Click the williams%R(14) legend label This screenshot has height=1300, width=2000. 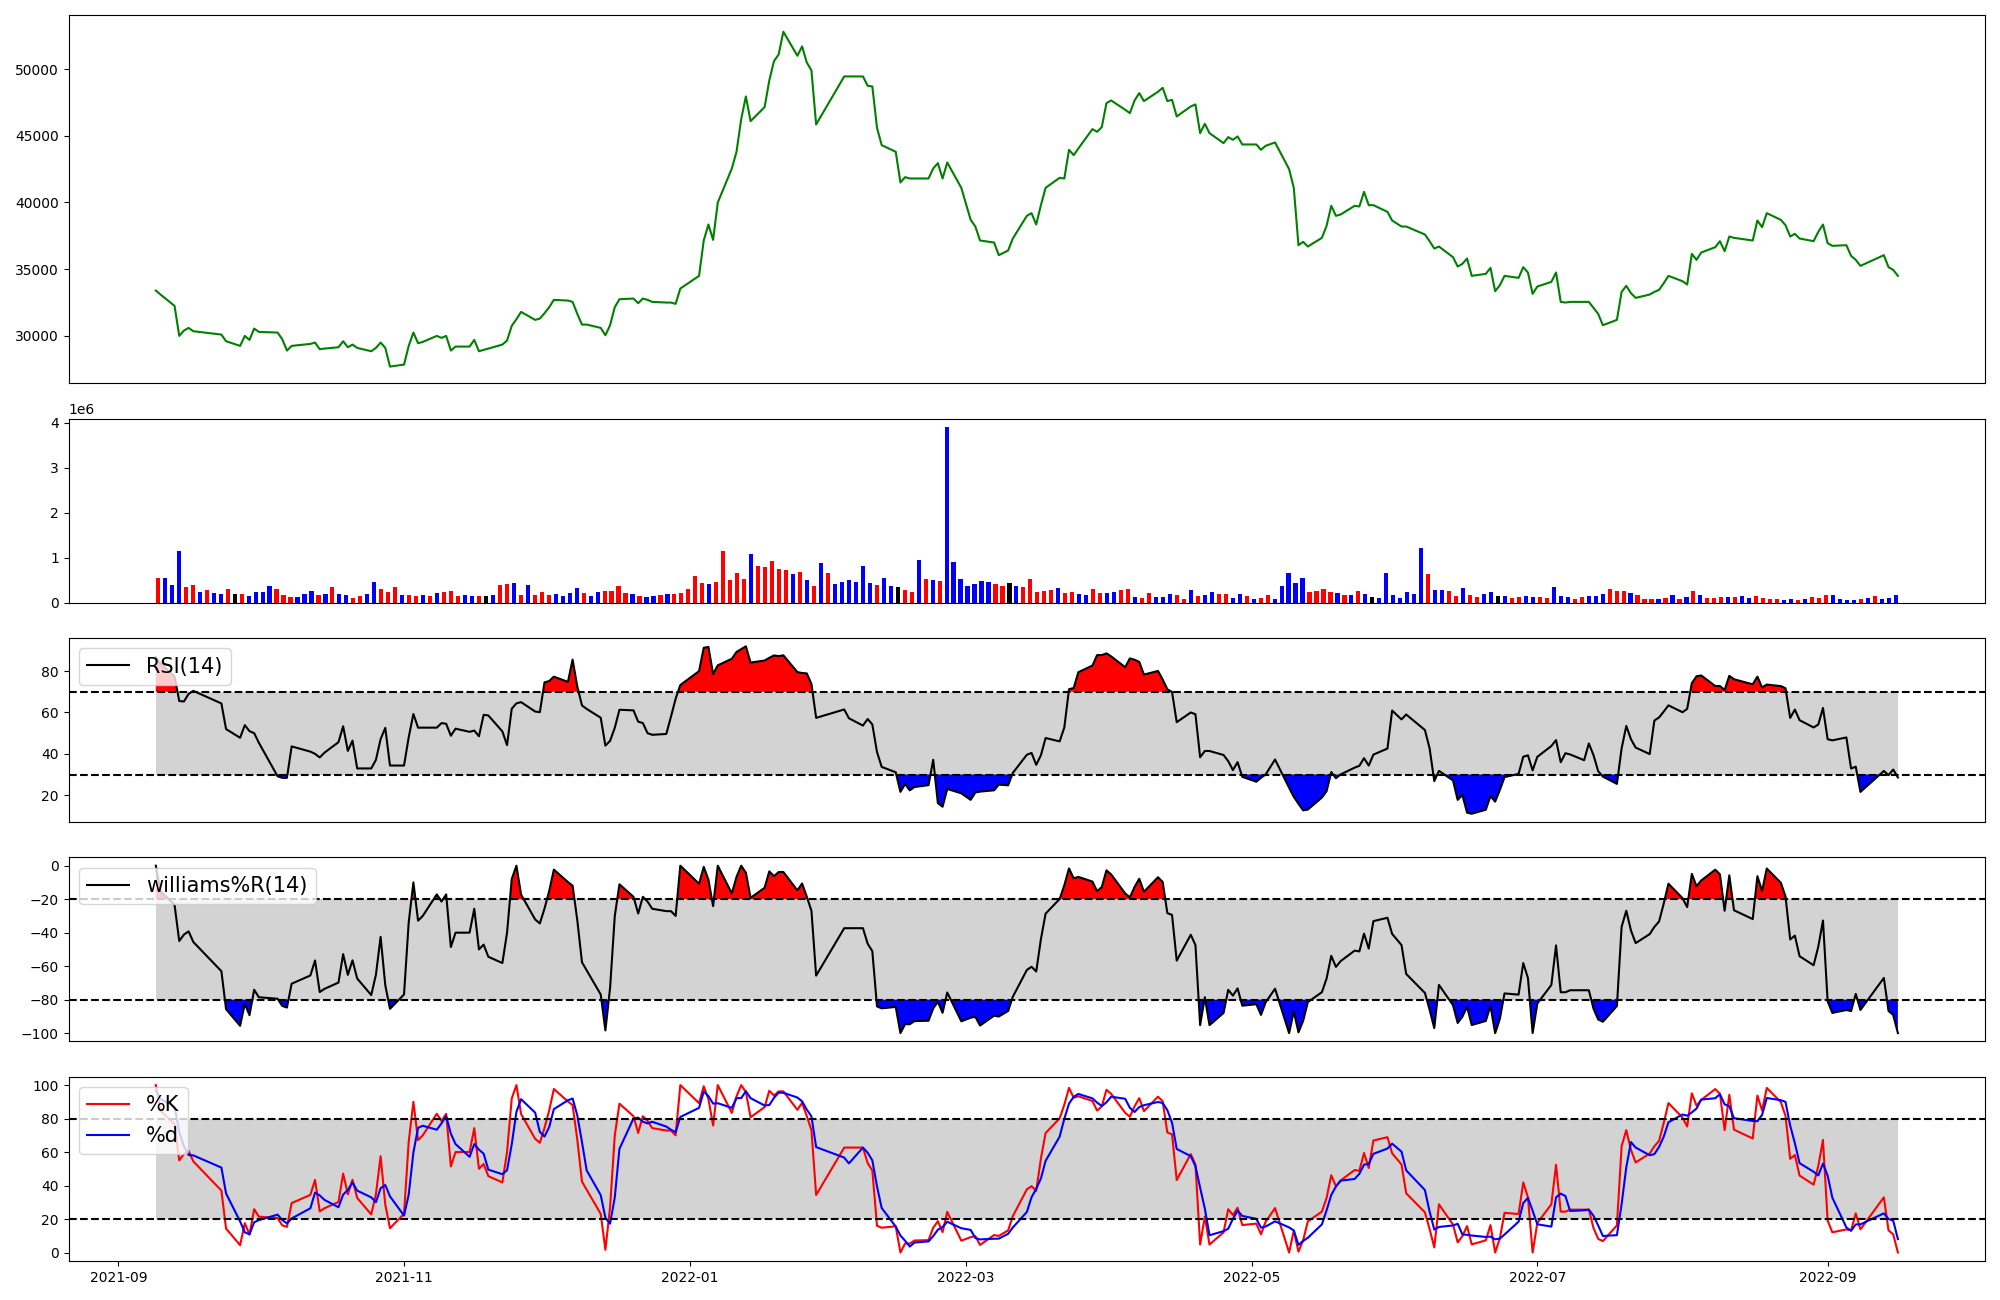226,885
